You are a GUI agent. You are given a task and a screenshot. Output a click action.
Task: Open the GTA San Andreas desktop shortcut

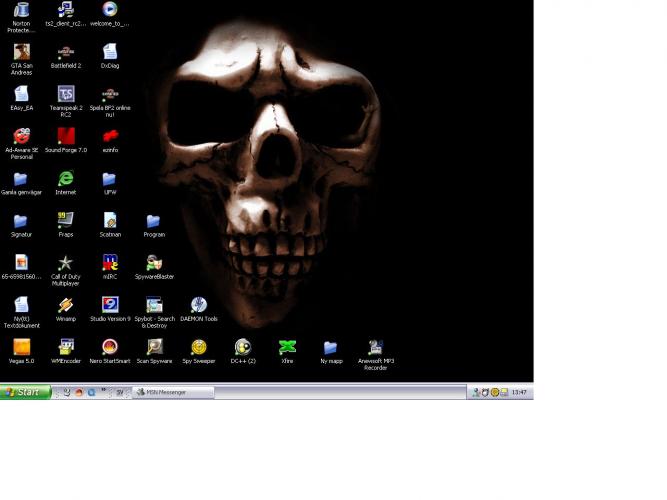click(x=21, y=52)
